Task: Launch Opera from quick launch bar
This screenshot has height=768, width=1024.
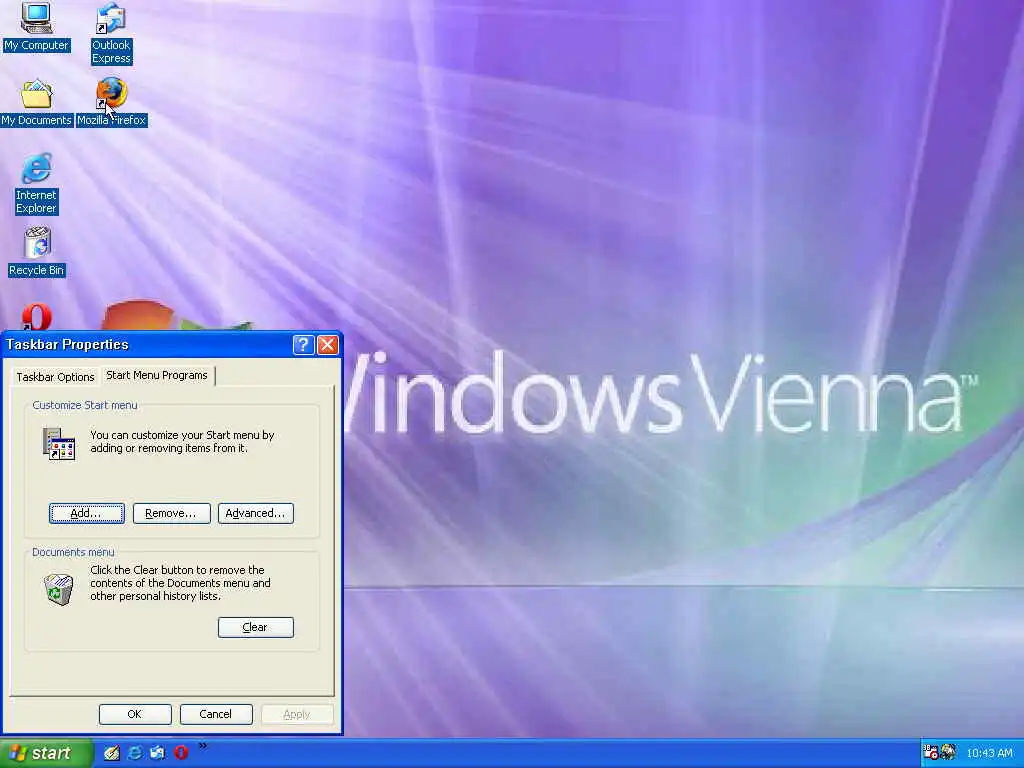Action: (x=181, y=753)
